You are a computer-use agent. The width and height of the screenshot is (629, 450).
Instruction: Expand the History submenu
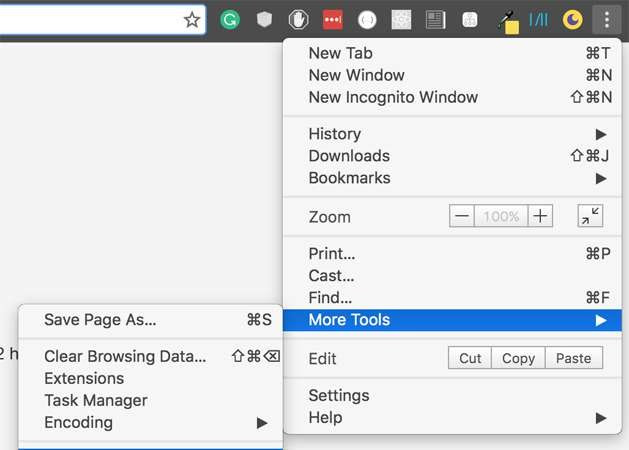(x=452, y=134)
